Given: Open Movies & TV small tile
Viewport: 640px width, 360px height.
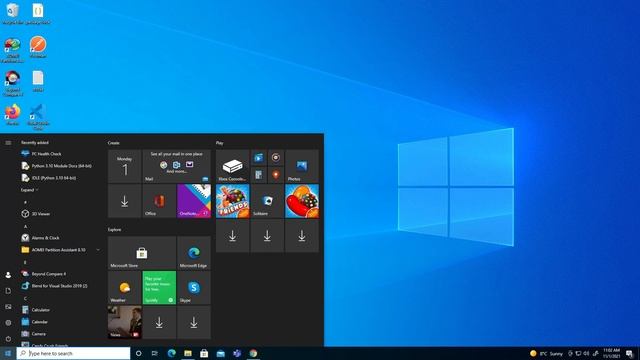Looking at the screenshot, I should 259,158.
